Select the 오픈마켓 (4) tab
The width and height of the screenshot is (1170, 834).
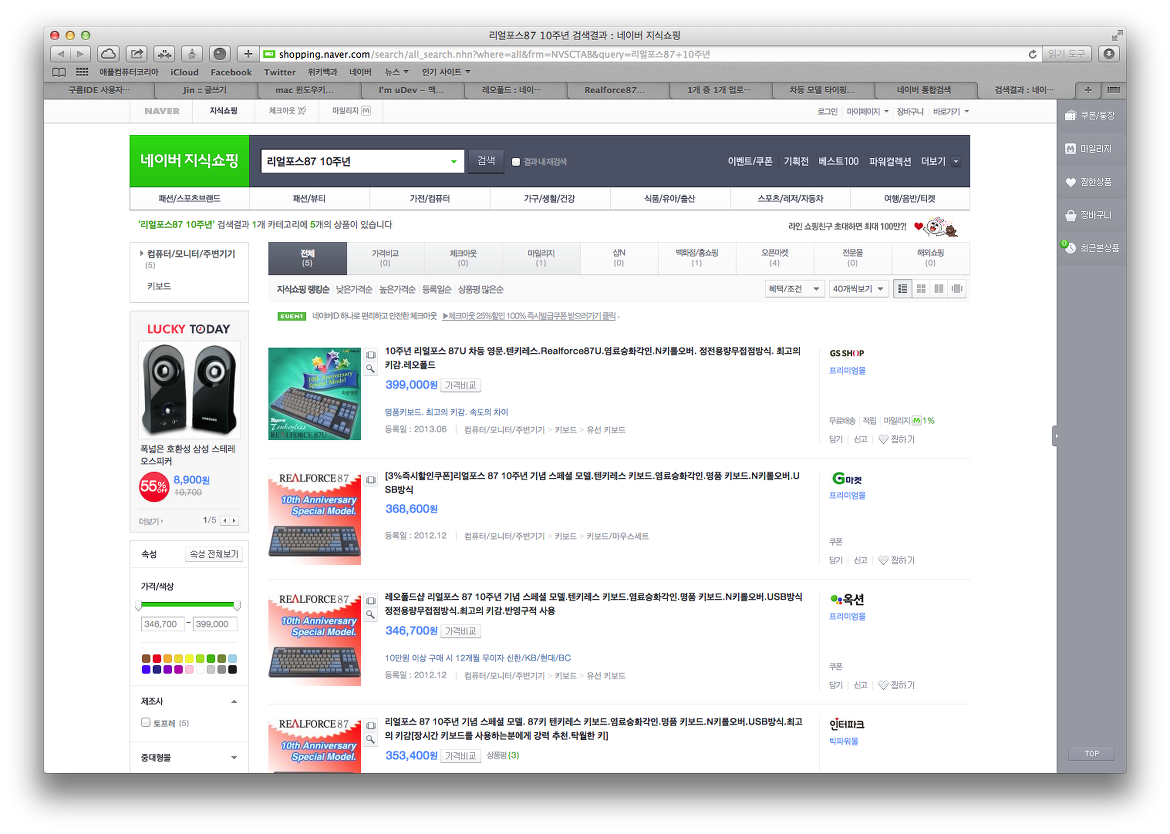tap(775, 258)
